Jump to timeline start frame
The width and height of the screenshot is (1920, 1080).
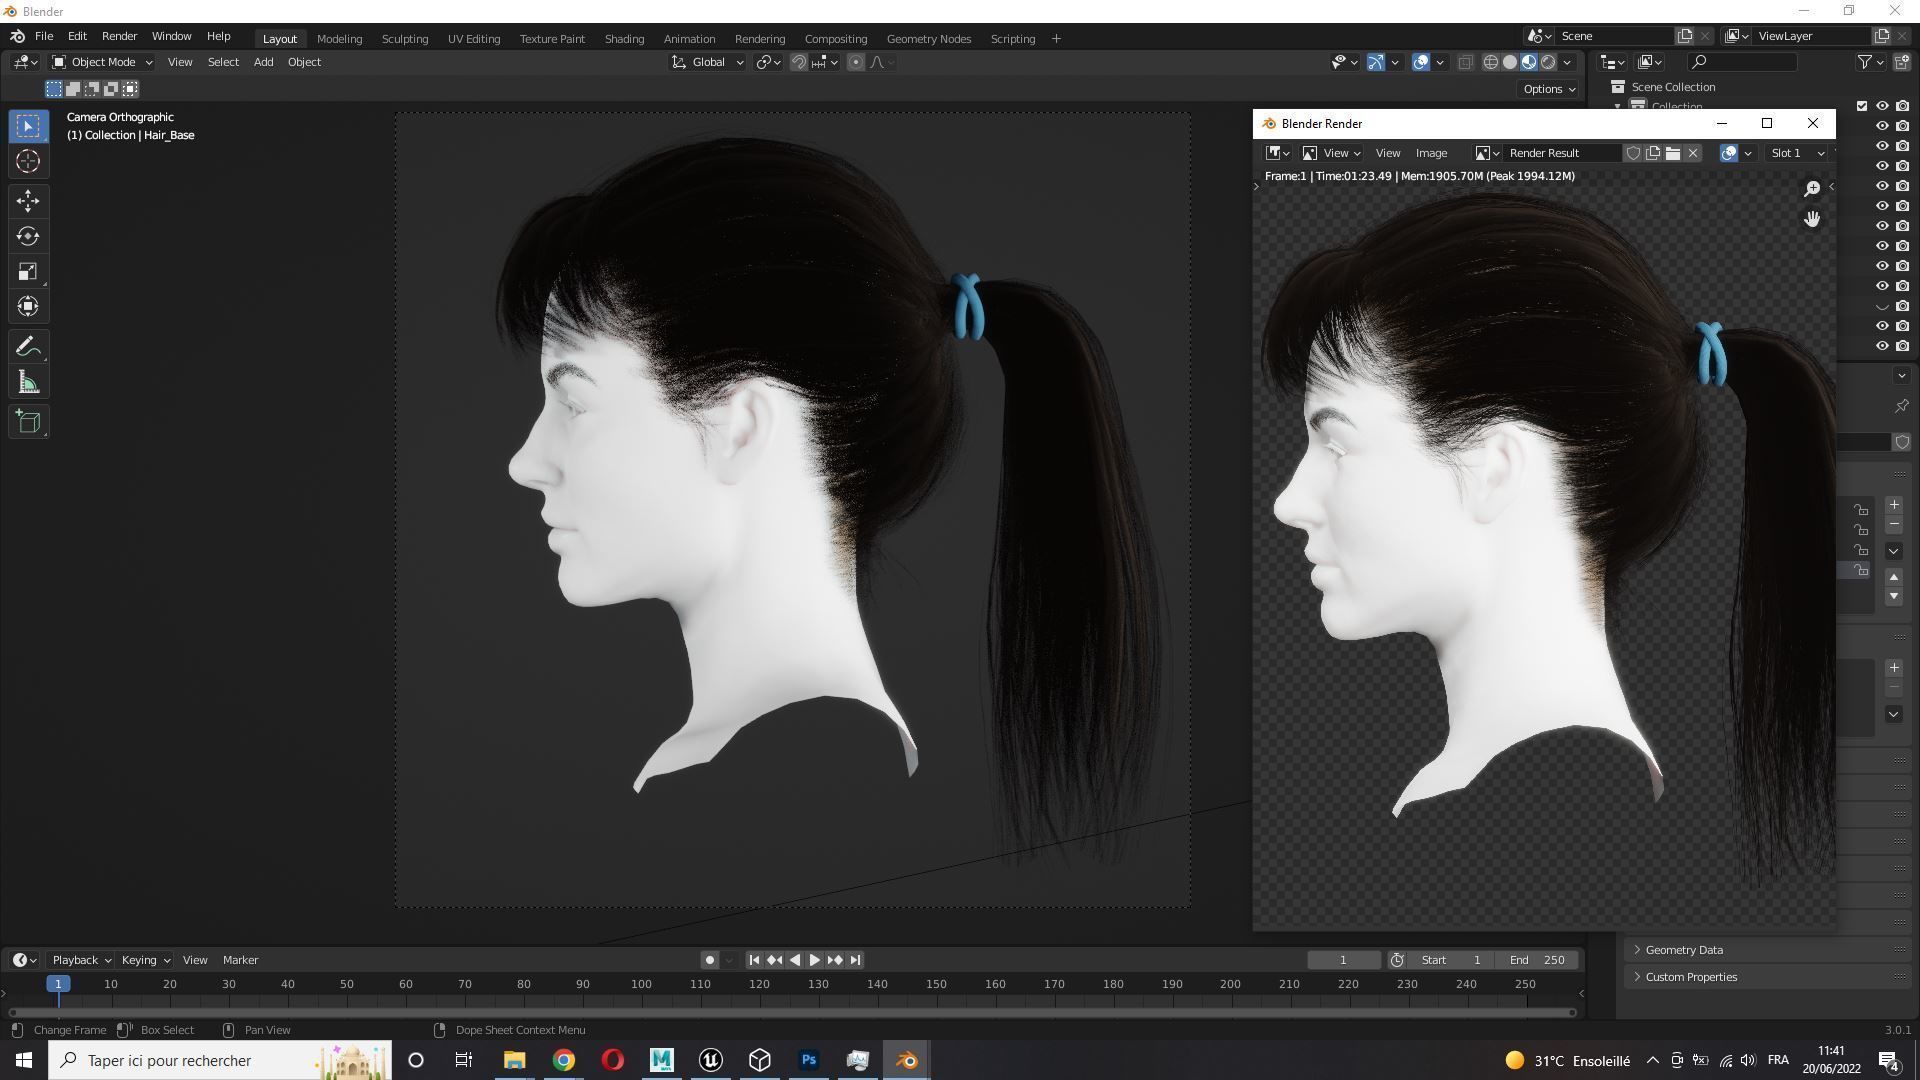754,960
